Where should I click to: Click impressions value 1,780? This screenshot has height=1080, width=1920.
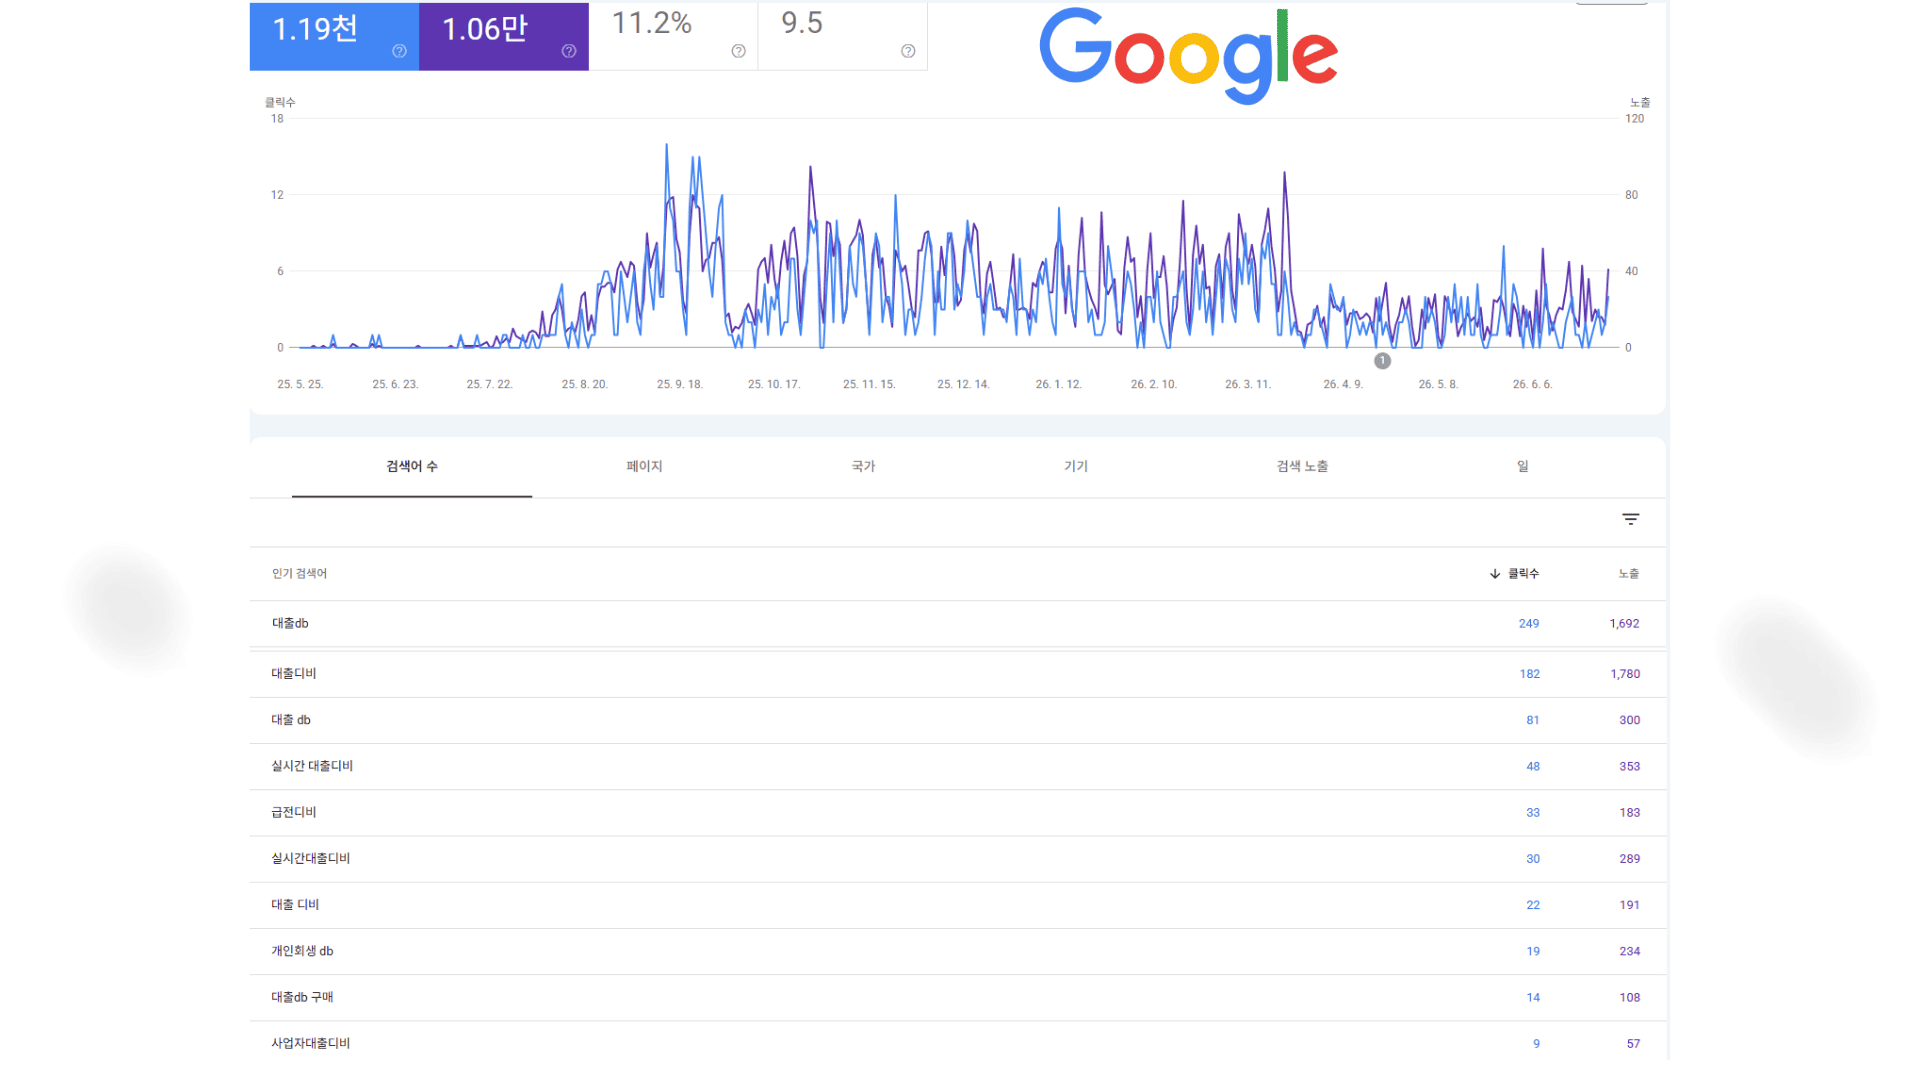tap(1625, 674)
